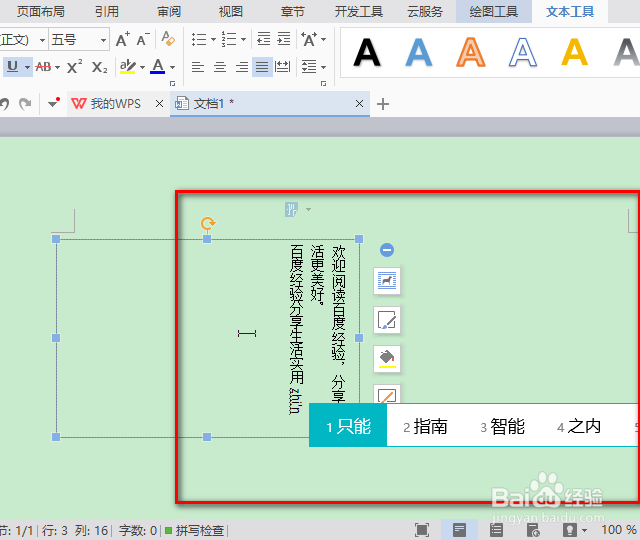Decrease font size with A- icon
Image resolution: width=640 pixels, height=540 pixels.
143,40
